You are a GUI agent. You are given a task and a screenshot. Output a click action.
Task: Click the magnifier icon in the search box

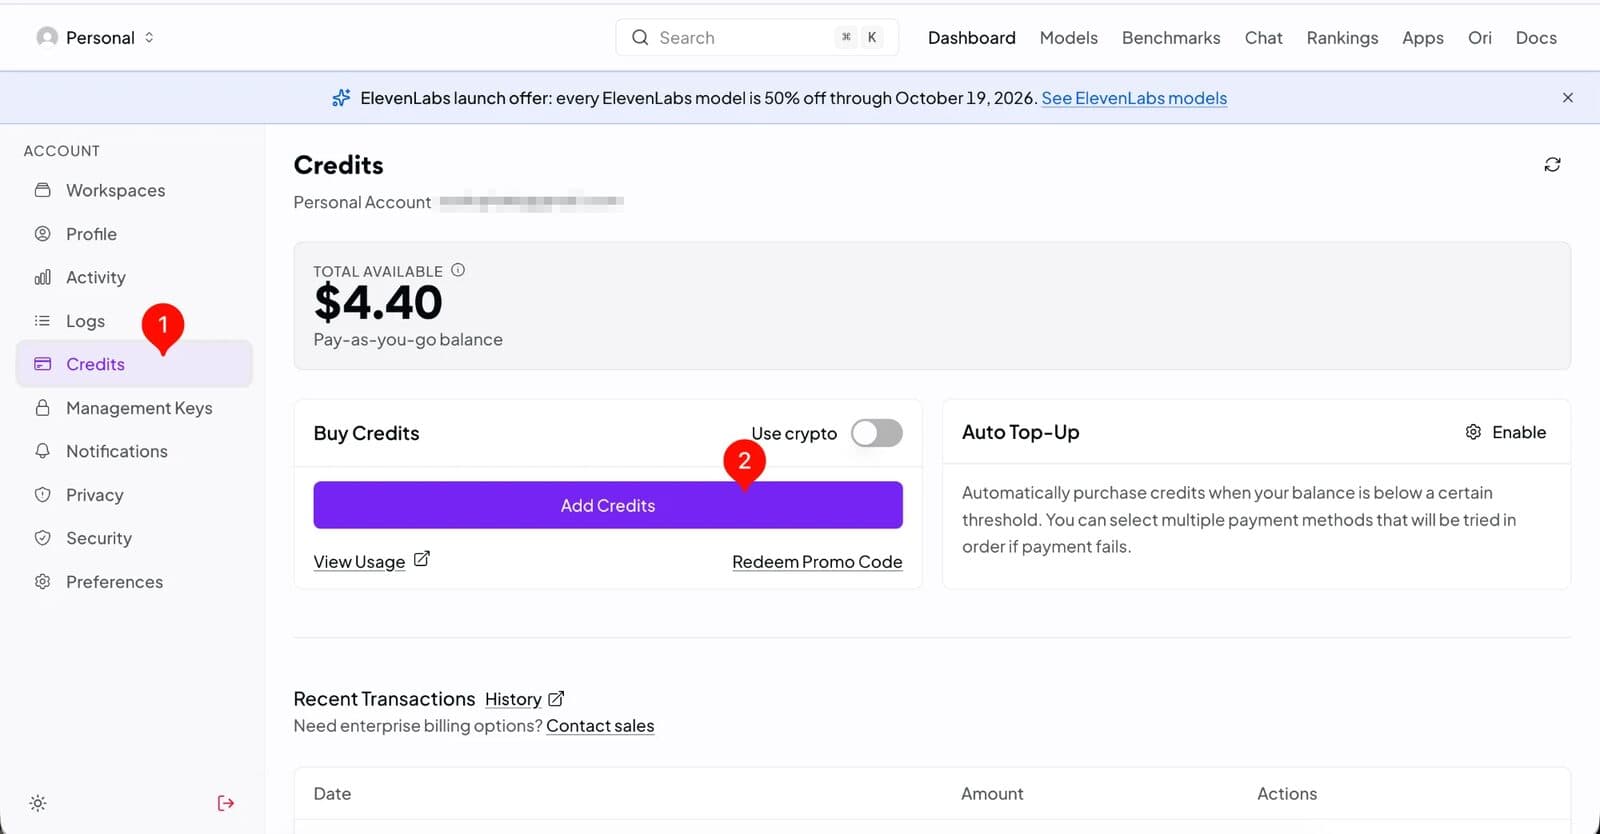[x=640, y=38]
